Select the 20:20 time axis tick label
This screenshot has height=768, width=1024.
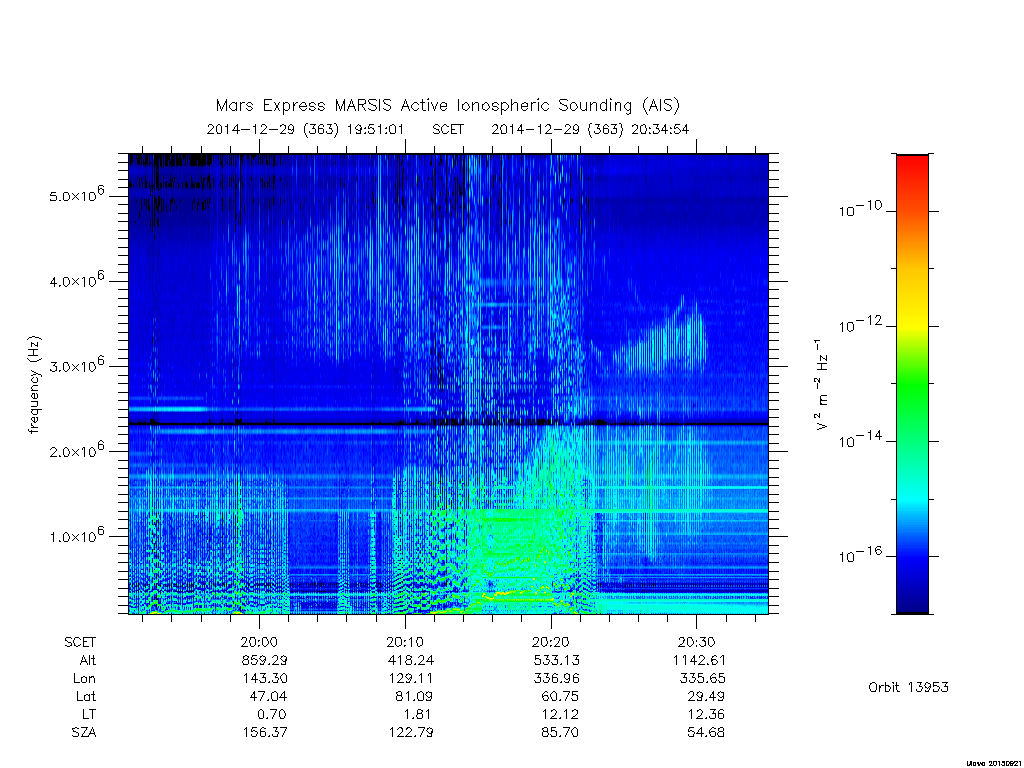pyautogui.click(x=551, y=642)
